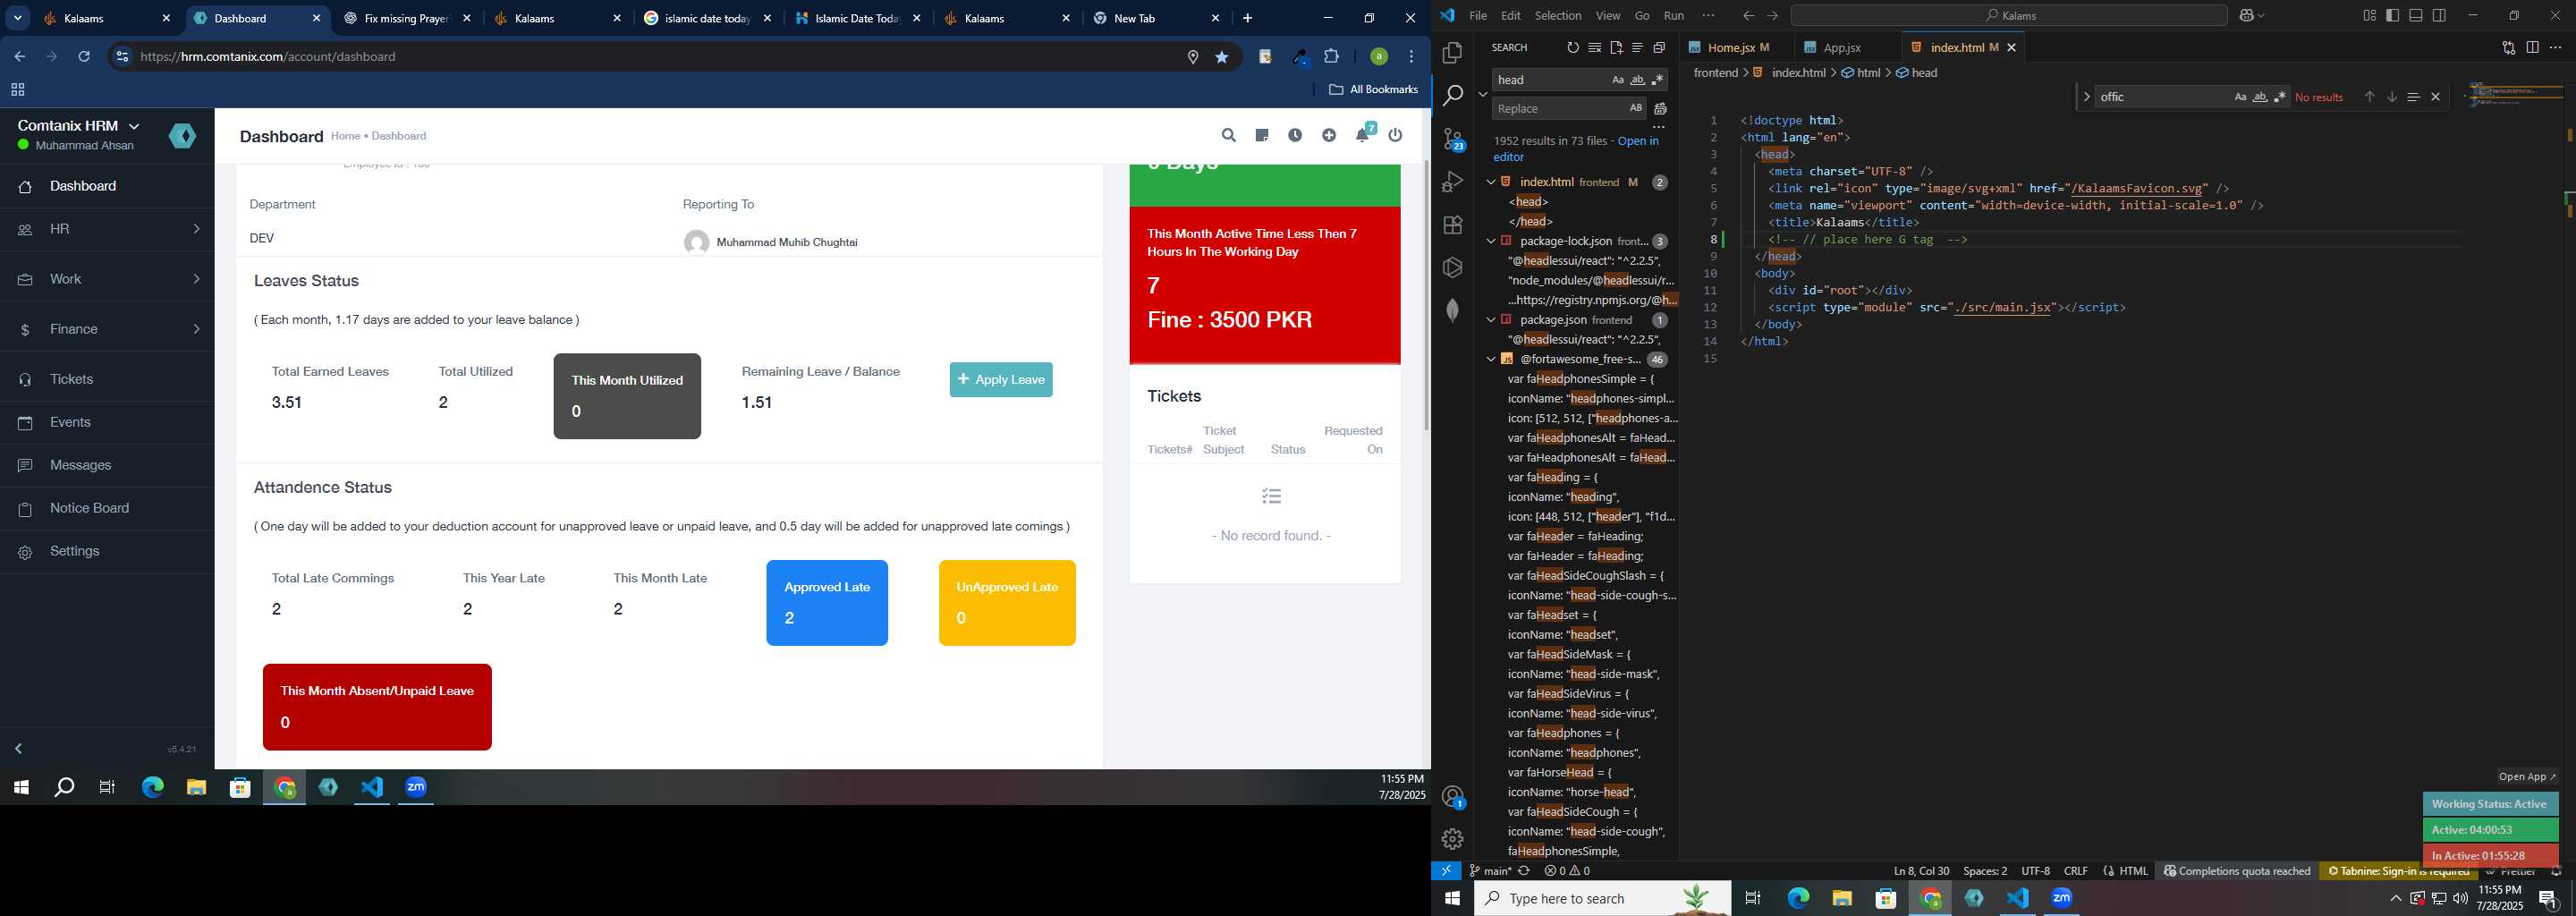Toggle Preserve Case on the Replace field

tap(1636, 108)
